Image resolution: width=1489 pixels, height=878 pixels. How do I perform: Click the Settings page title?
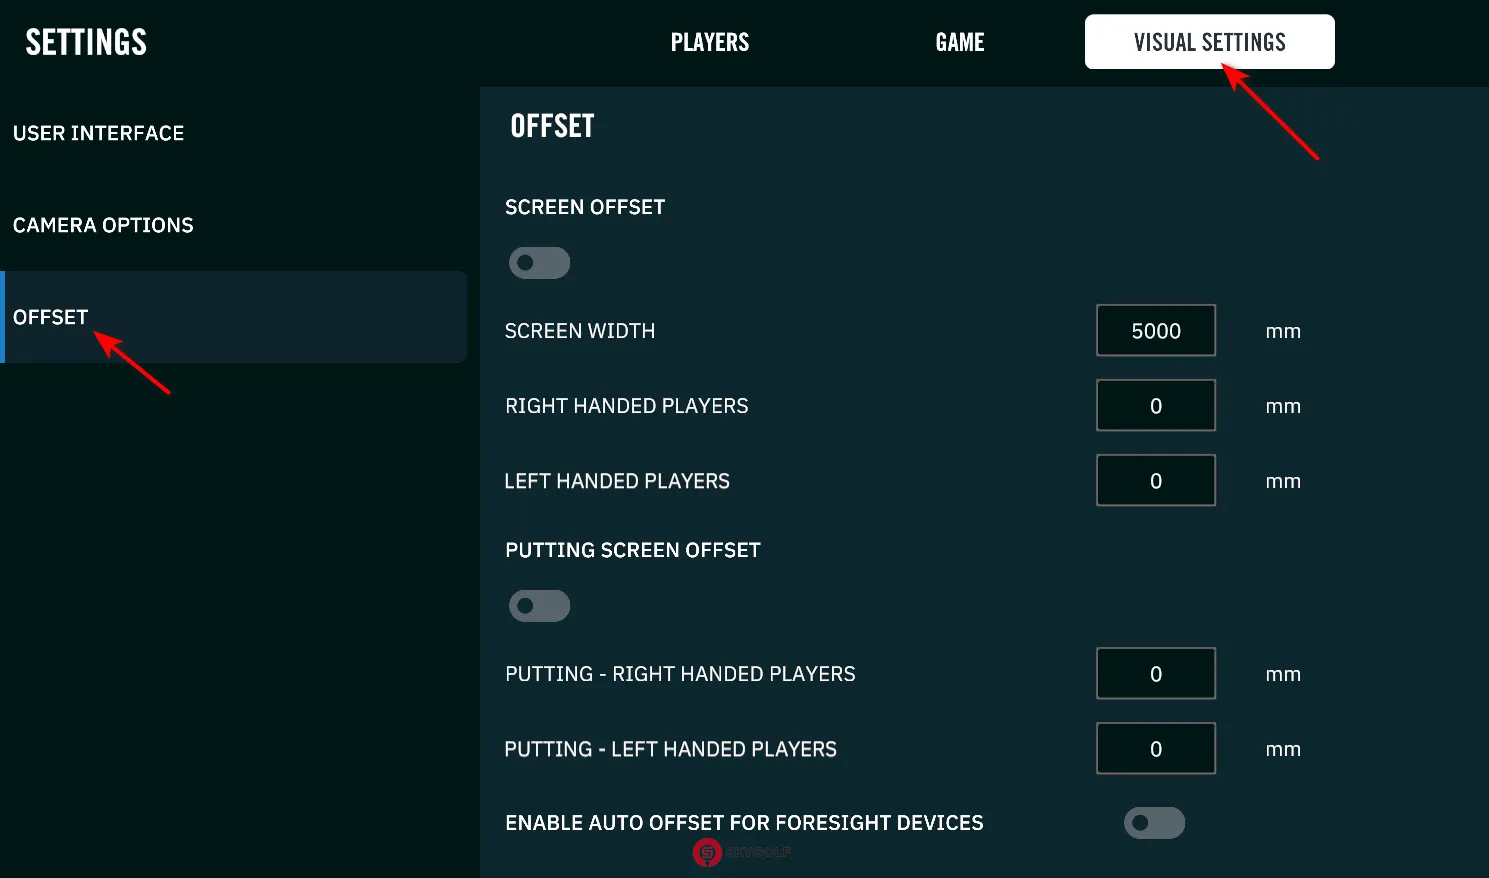pyautogui.click(x=86, y=42)
